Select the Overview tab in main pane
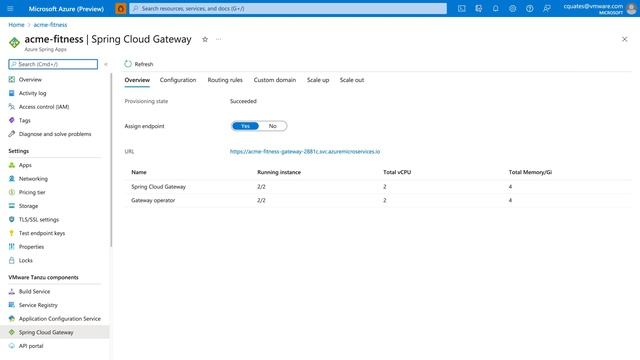Screen dimensions: 640x360 click(137, 80)
